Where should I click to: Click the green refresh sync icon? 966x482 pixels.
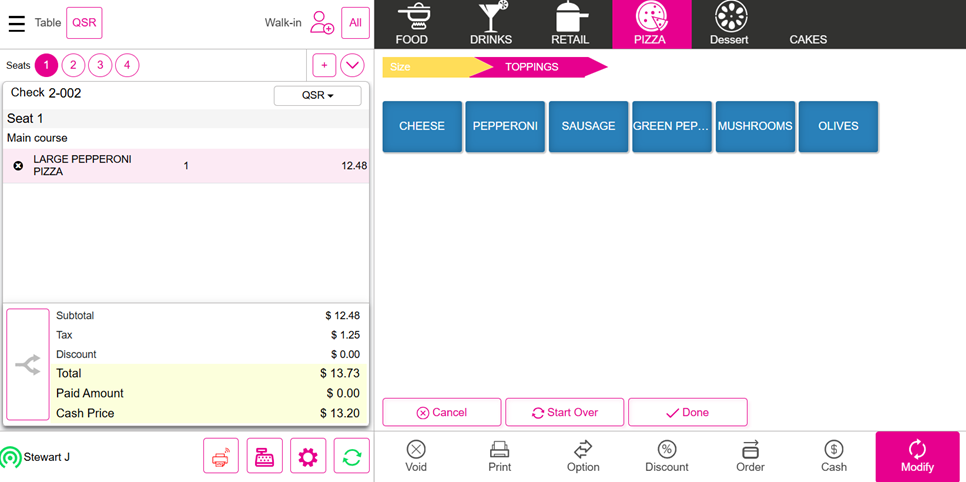click(352, 456)
